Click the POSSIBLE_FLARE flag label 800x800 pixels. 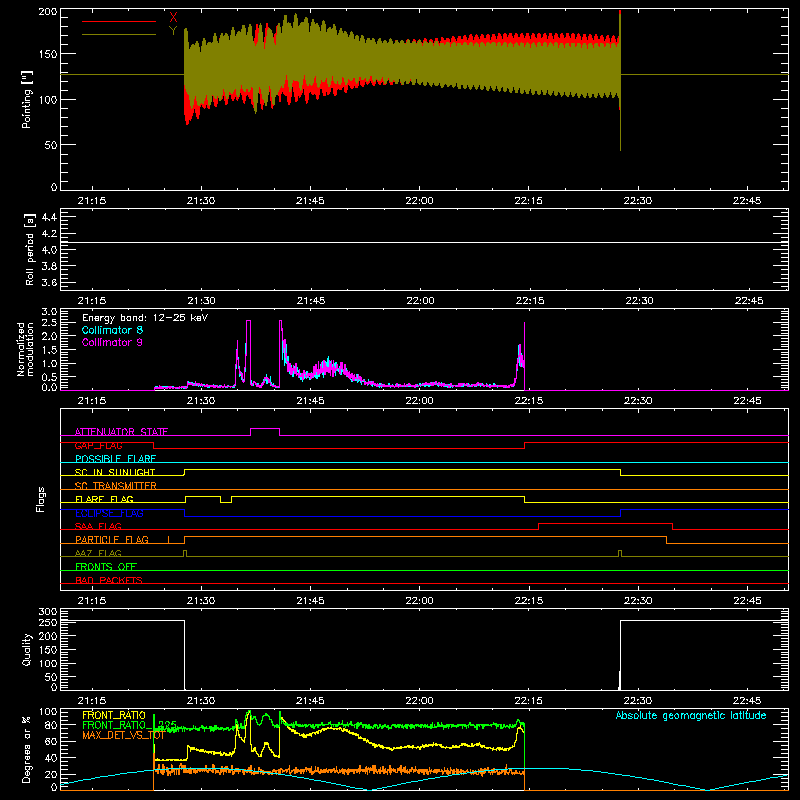(115, 459)
